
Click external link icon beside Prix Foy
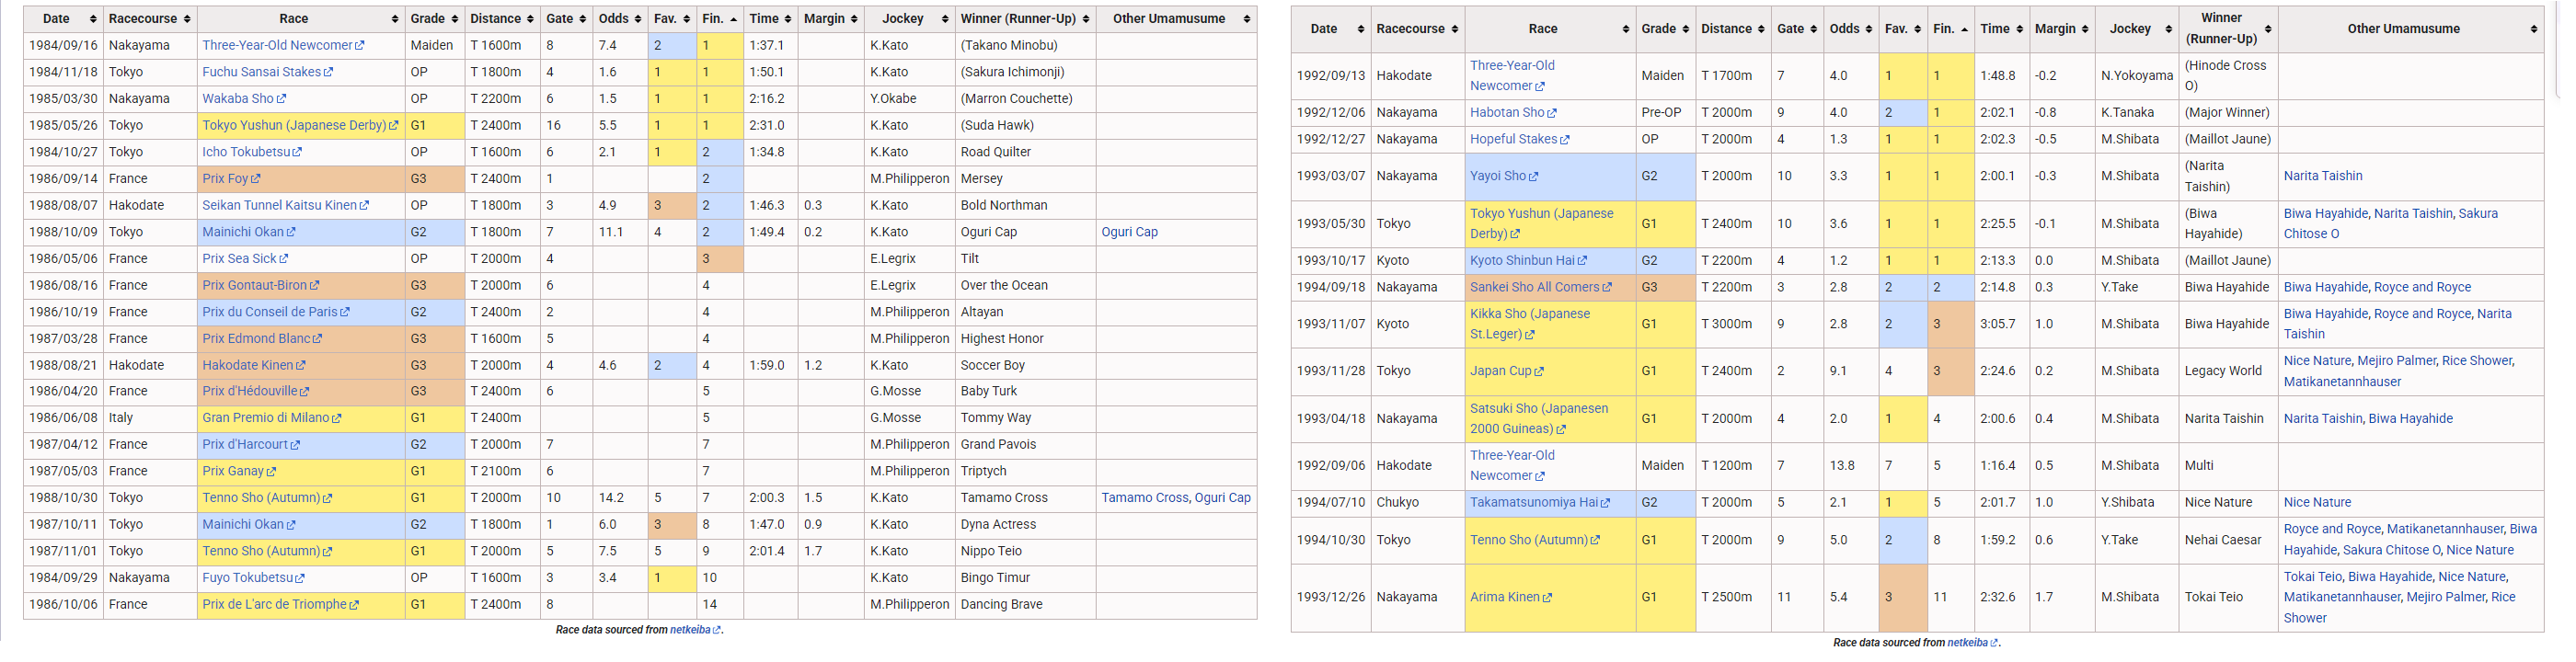pyautogui.click(x=256, y=179)
